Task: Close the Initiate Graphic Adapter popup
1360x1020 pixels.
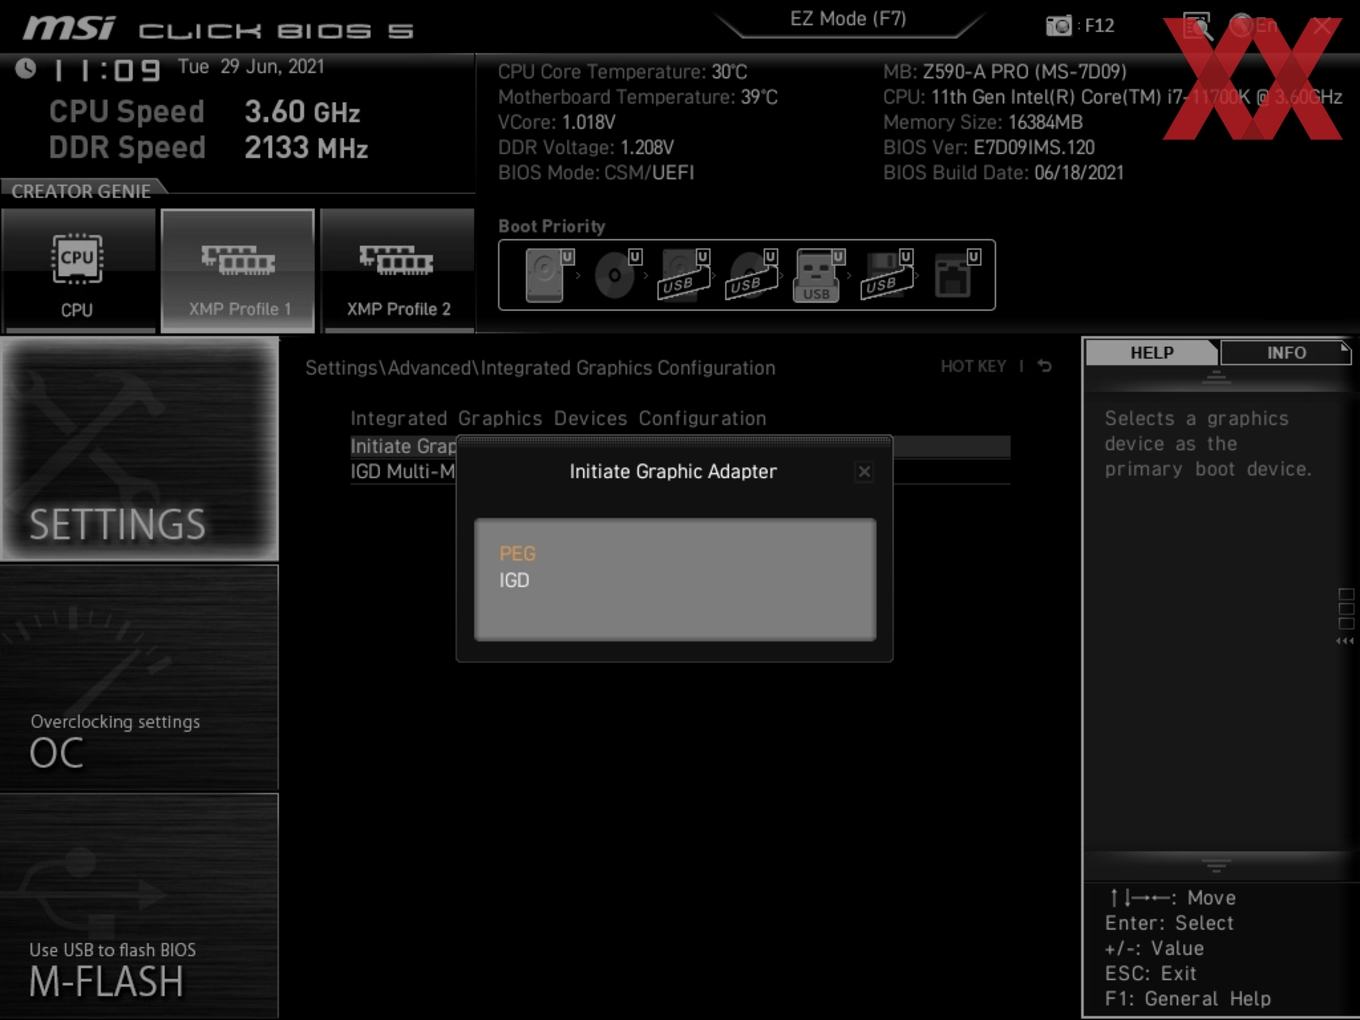Action: click(864, 471)
